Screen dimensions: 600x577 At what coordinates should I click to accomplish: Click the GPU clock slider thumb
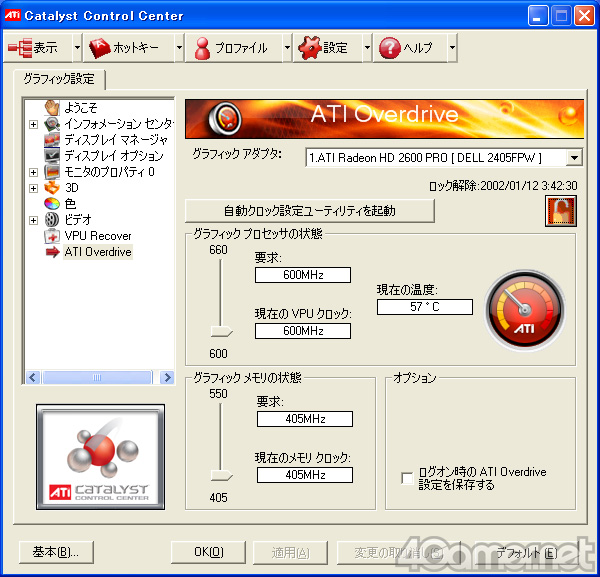click(222, 331)
